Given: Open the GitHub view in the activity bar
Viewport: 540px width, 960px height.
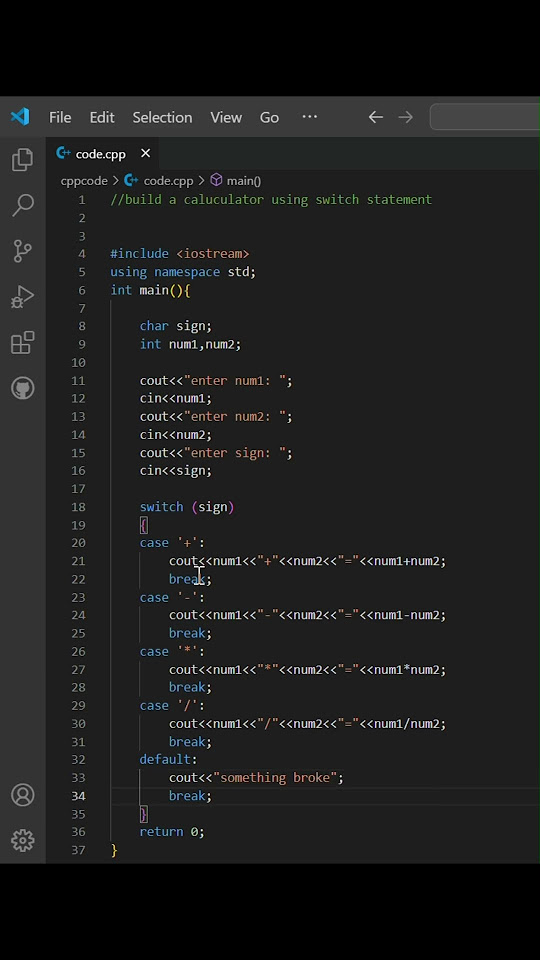Looking at the screenshot, I should pyautogui.click(x=23, y=388).
